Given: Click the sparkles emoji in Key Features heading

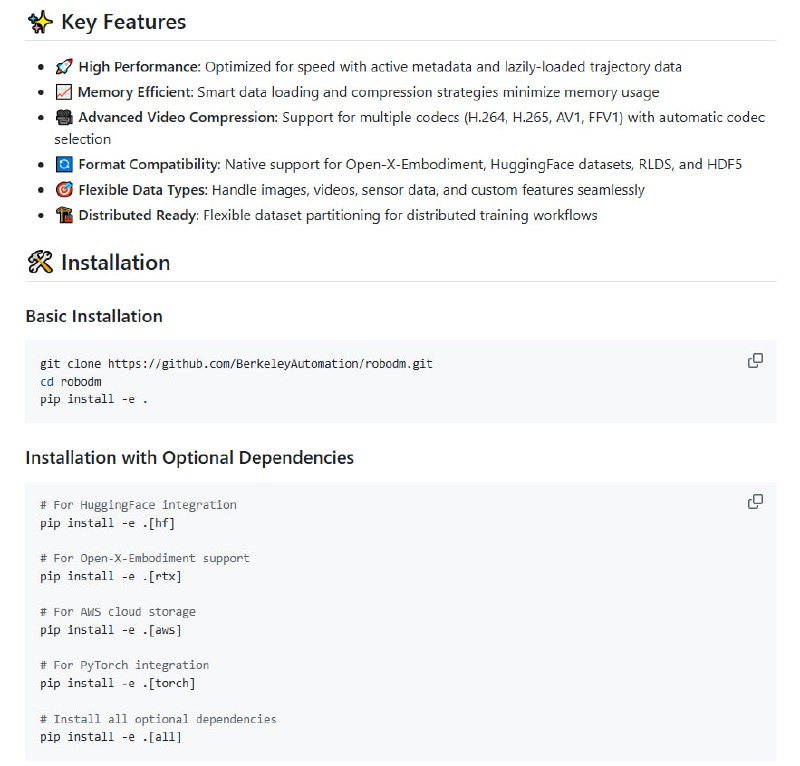Looking at the screenshot, I should coord(39,22).
